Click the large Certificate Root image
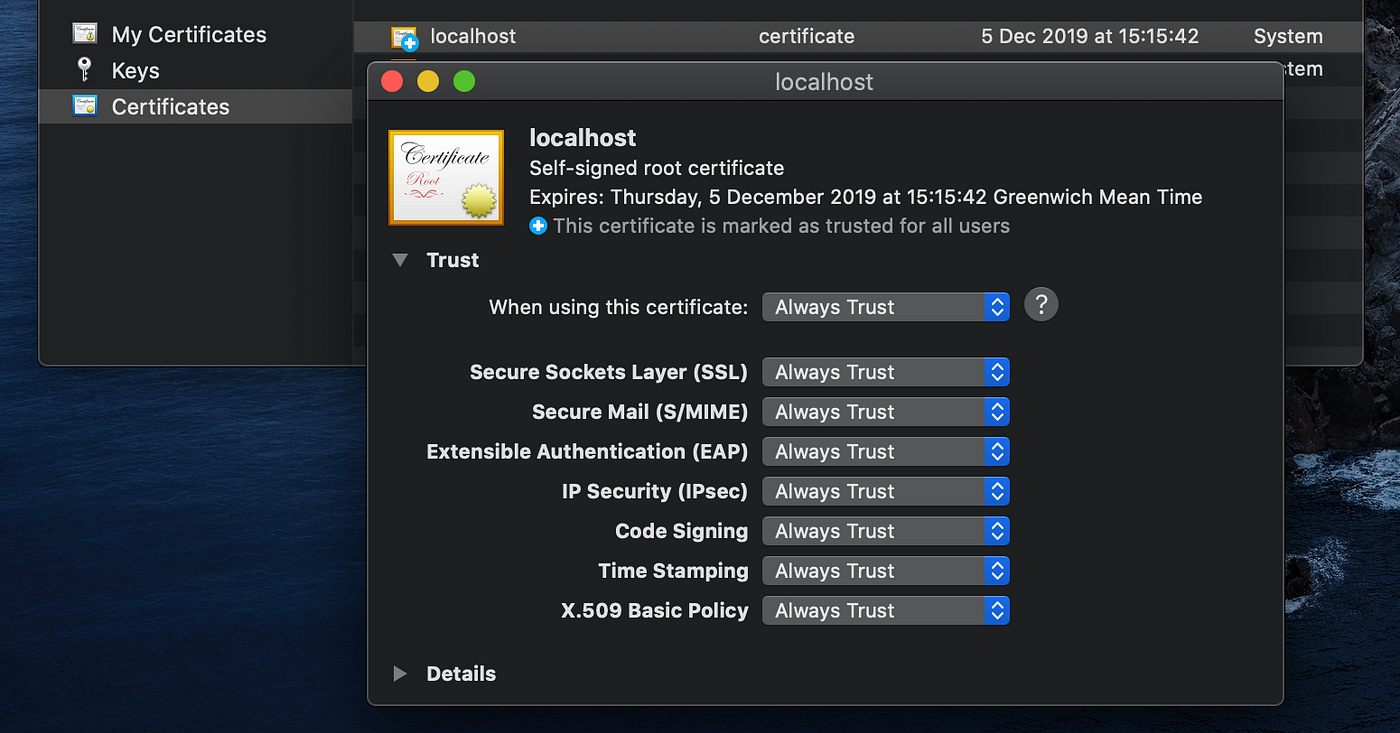 point(446,177)
